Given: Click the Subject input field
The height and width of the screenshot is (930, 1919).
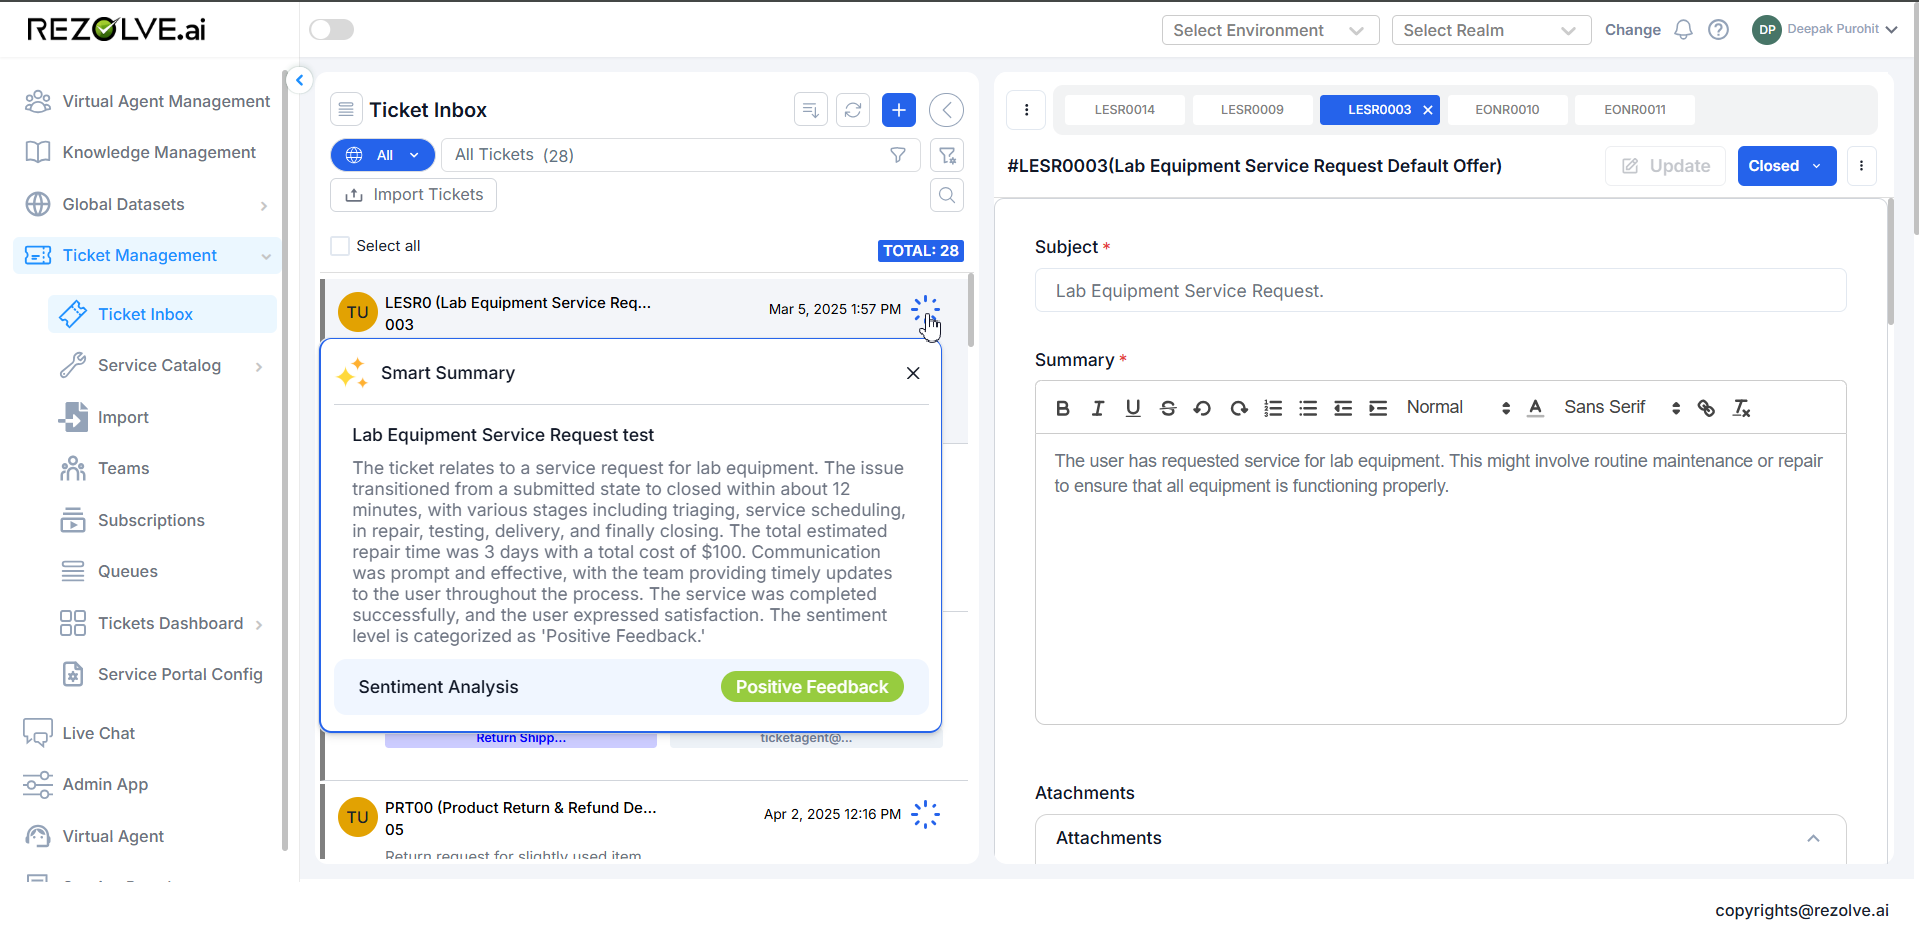Looking at the screenshot, I should point(1440,290).
